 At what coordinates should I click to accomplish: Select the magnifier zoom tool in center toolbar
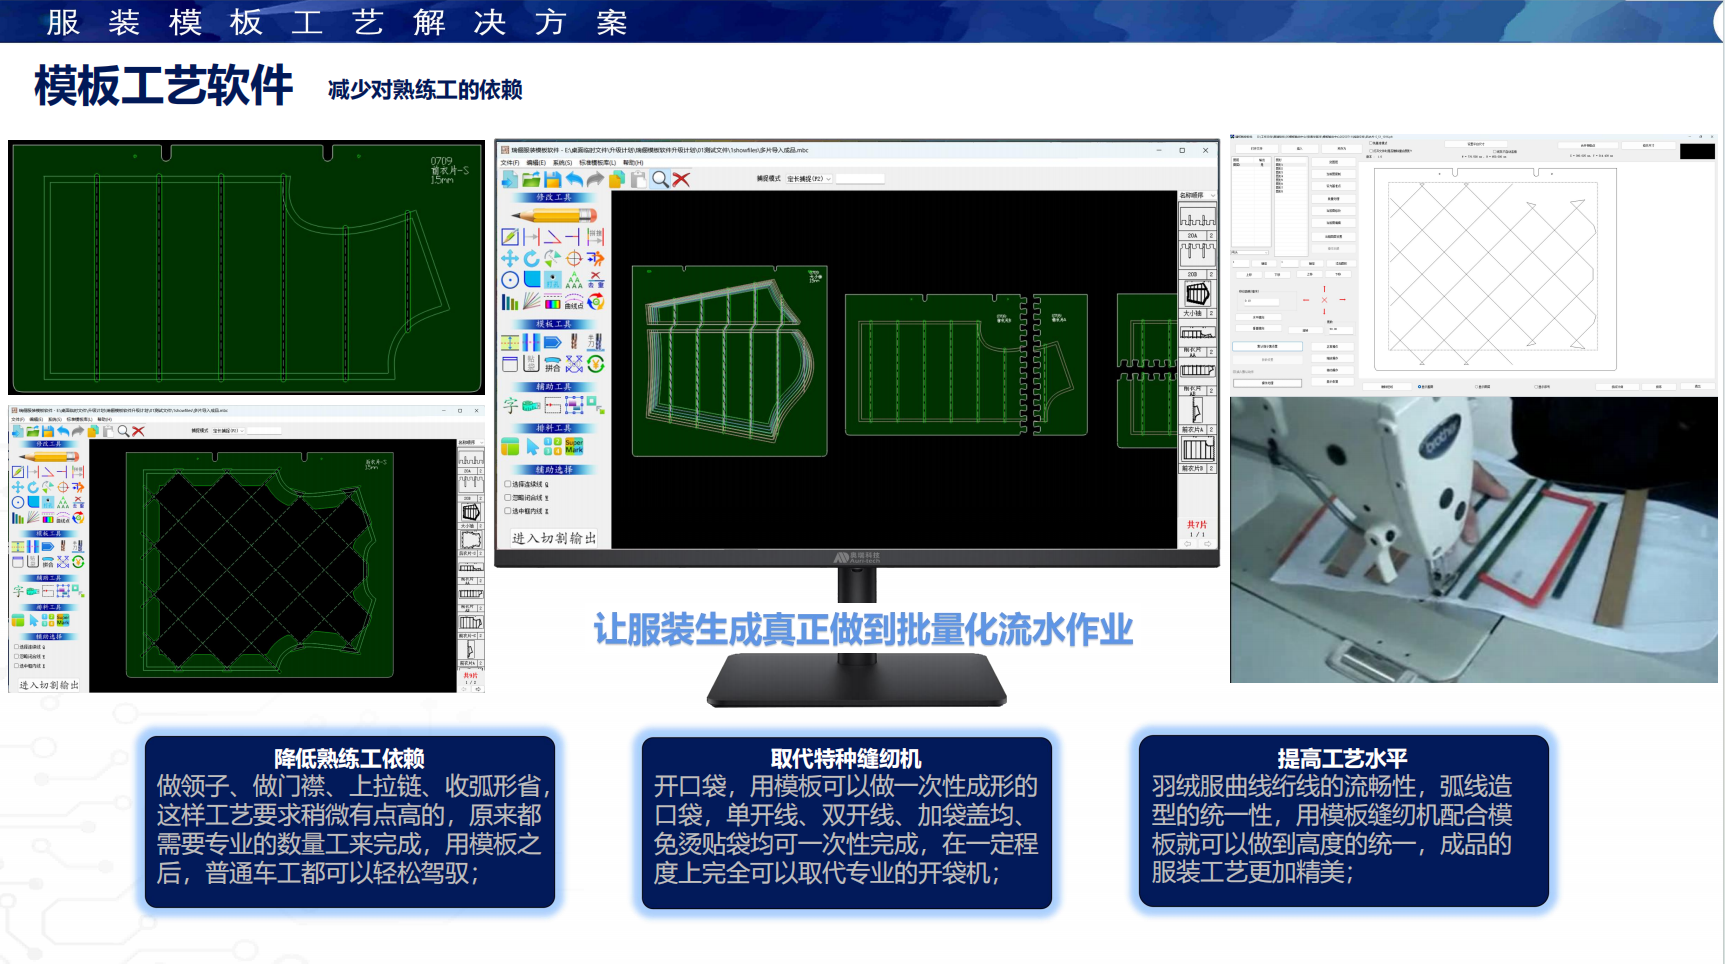pos(660,180)
